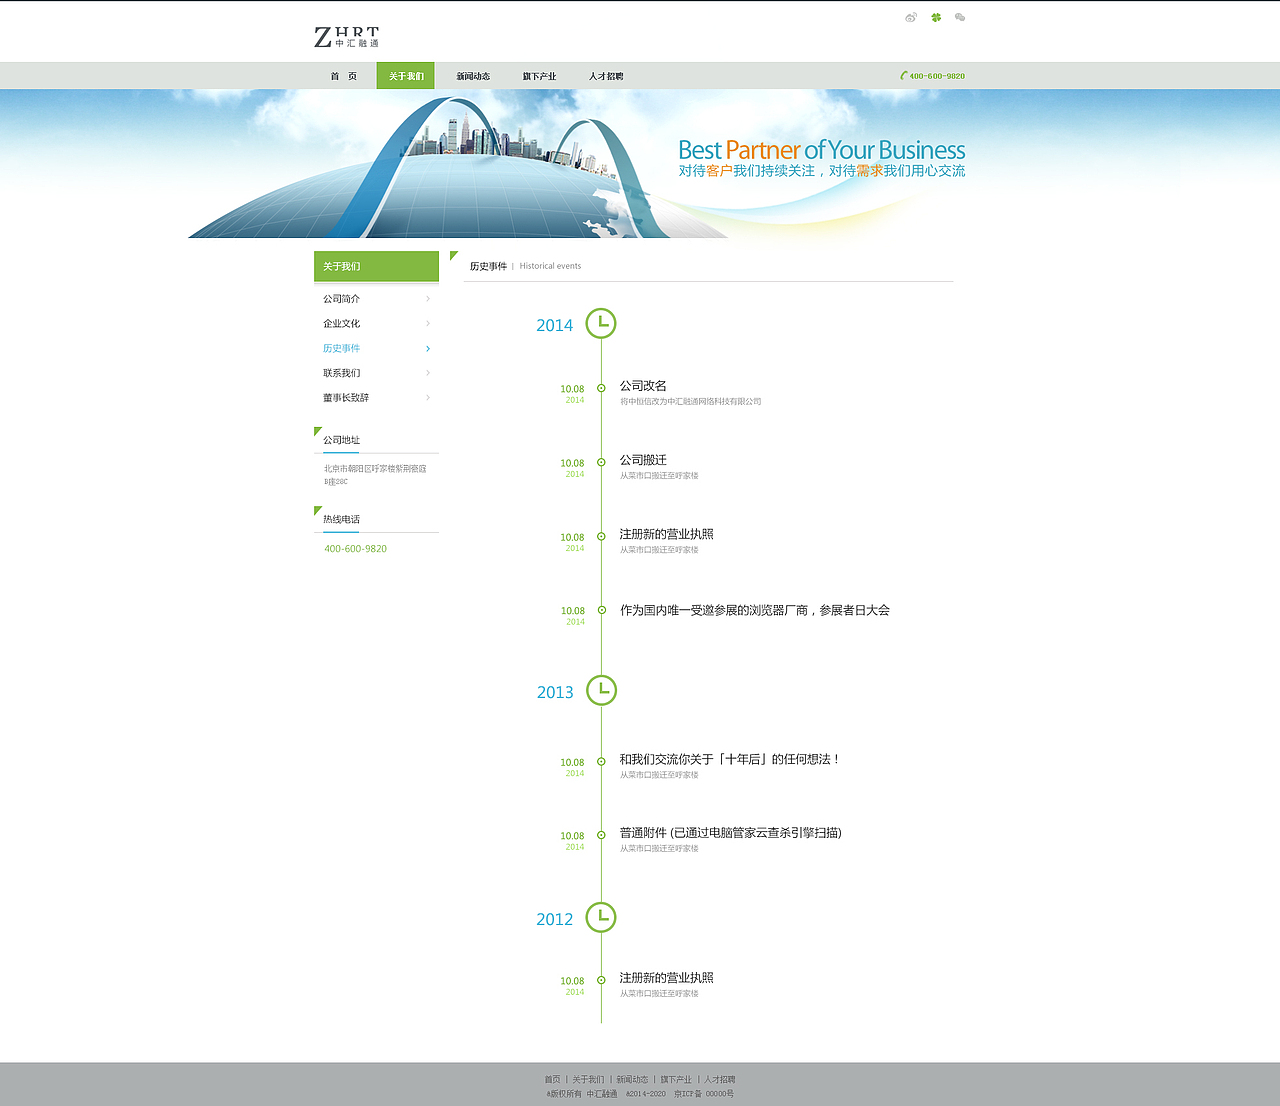Click the 热线电话 section heading
This screenshot has height=1106, width=1280.
click(341, 519)
